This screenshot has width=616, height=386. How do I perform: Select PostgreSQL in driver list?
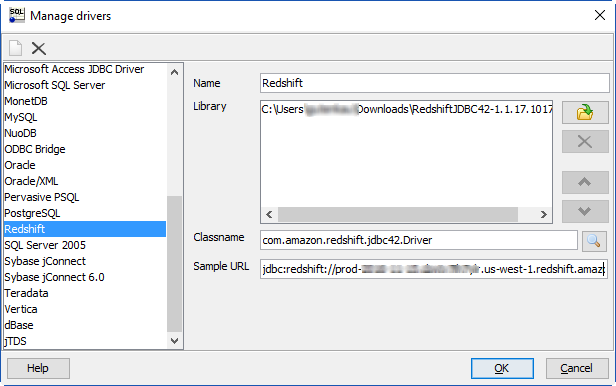85,213
